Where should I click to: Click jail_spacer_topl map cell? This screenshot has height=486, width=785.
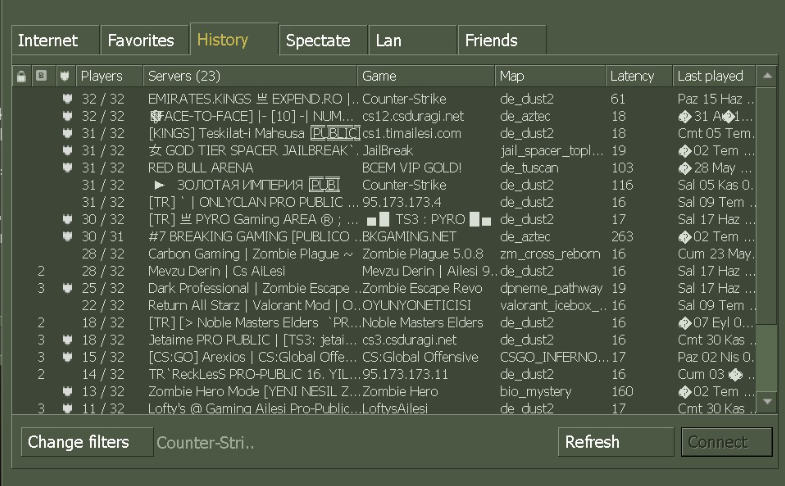(552, 150)
